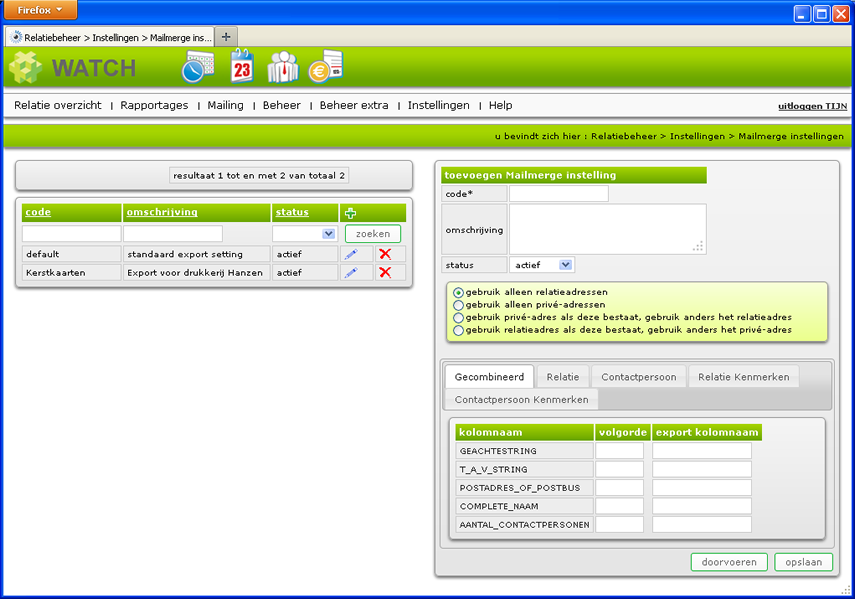Open the Firefox menu button
The image size is (855, 599).
tap(40, 10)
